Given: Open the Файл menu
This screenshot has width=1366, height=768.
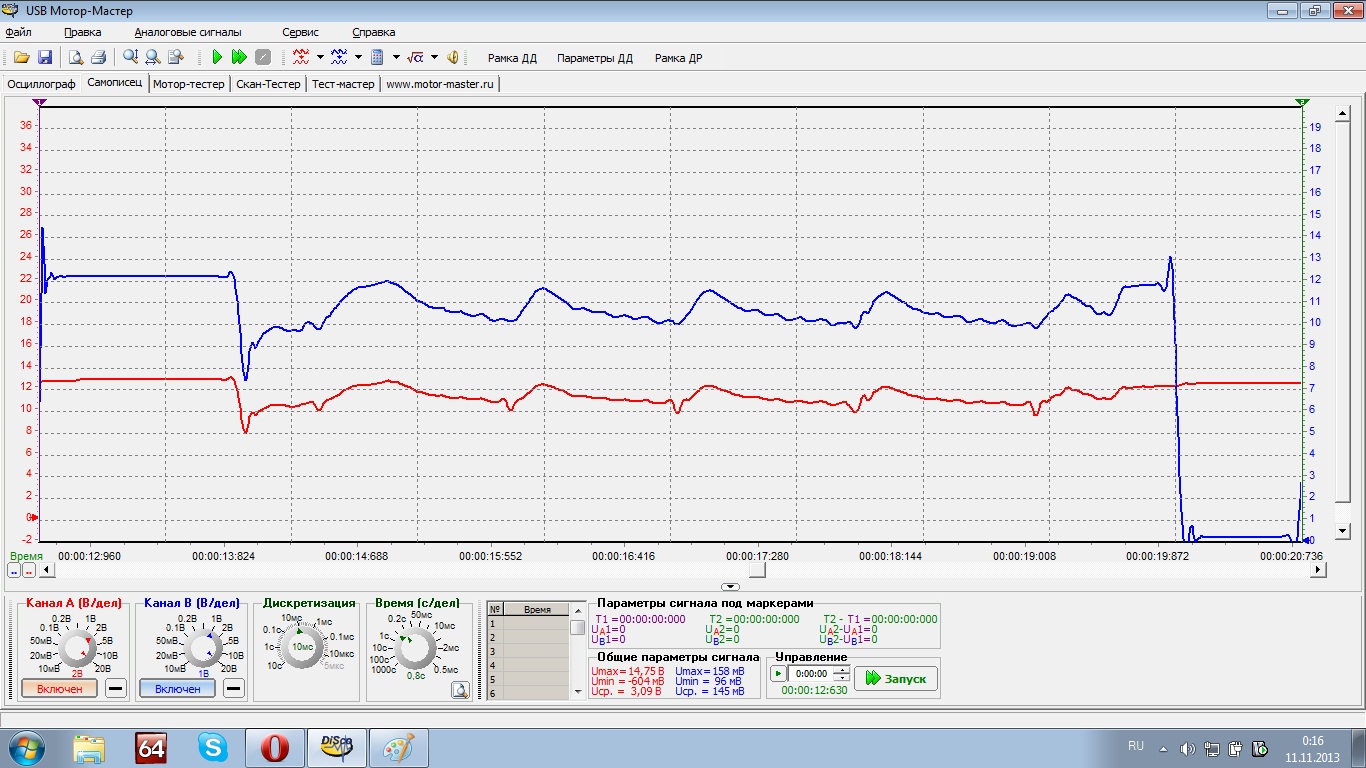Looking at the screenshot, I should (x=18, y=32).
